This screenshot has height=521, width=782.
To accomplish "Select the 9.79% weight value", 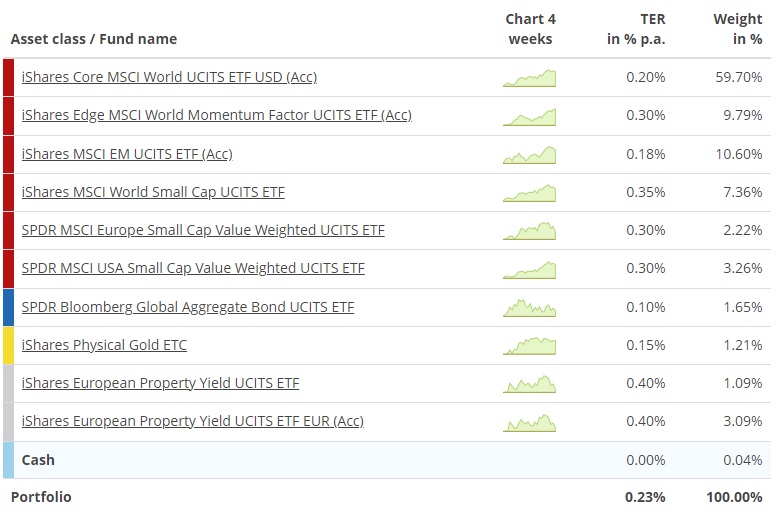I will 743,115.
